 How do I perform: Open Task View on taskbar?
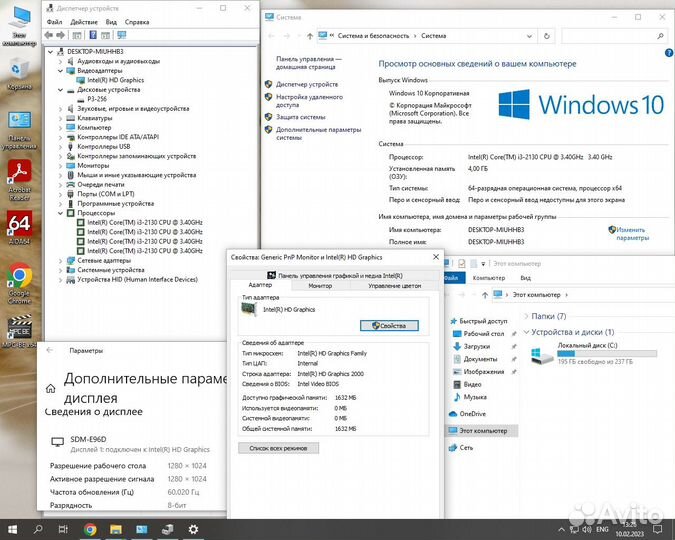pos(63,529)
